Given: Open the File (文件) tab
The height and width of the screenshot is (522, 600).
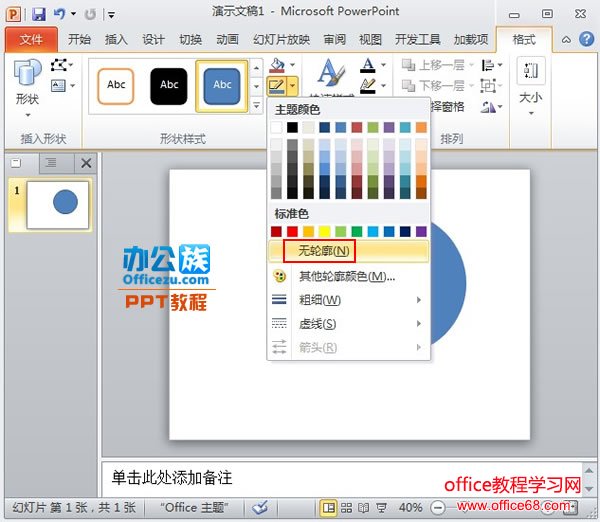Looking at the screenshot, I should coord(31,39).
